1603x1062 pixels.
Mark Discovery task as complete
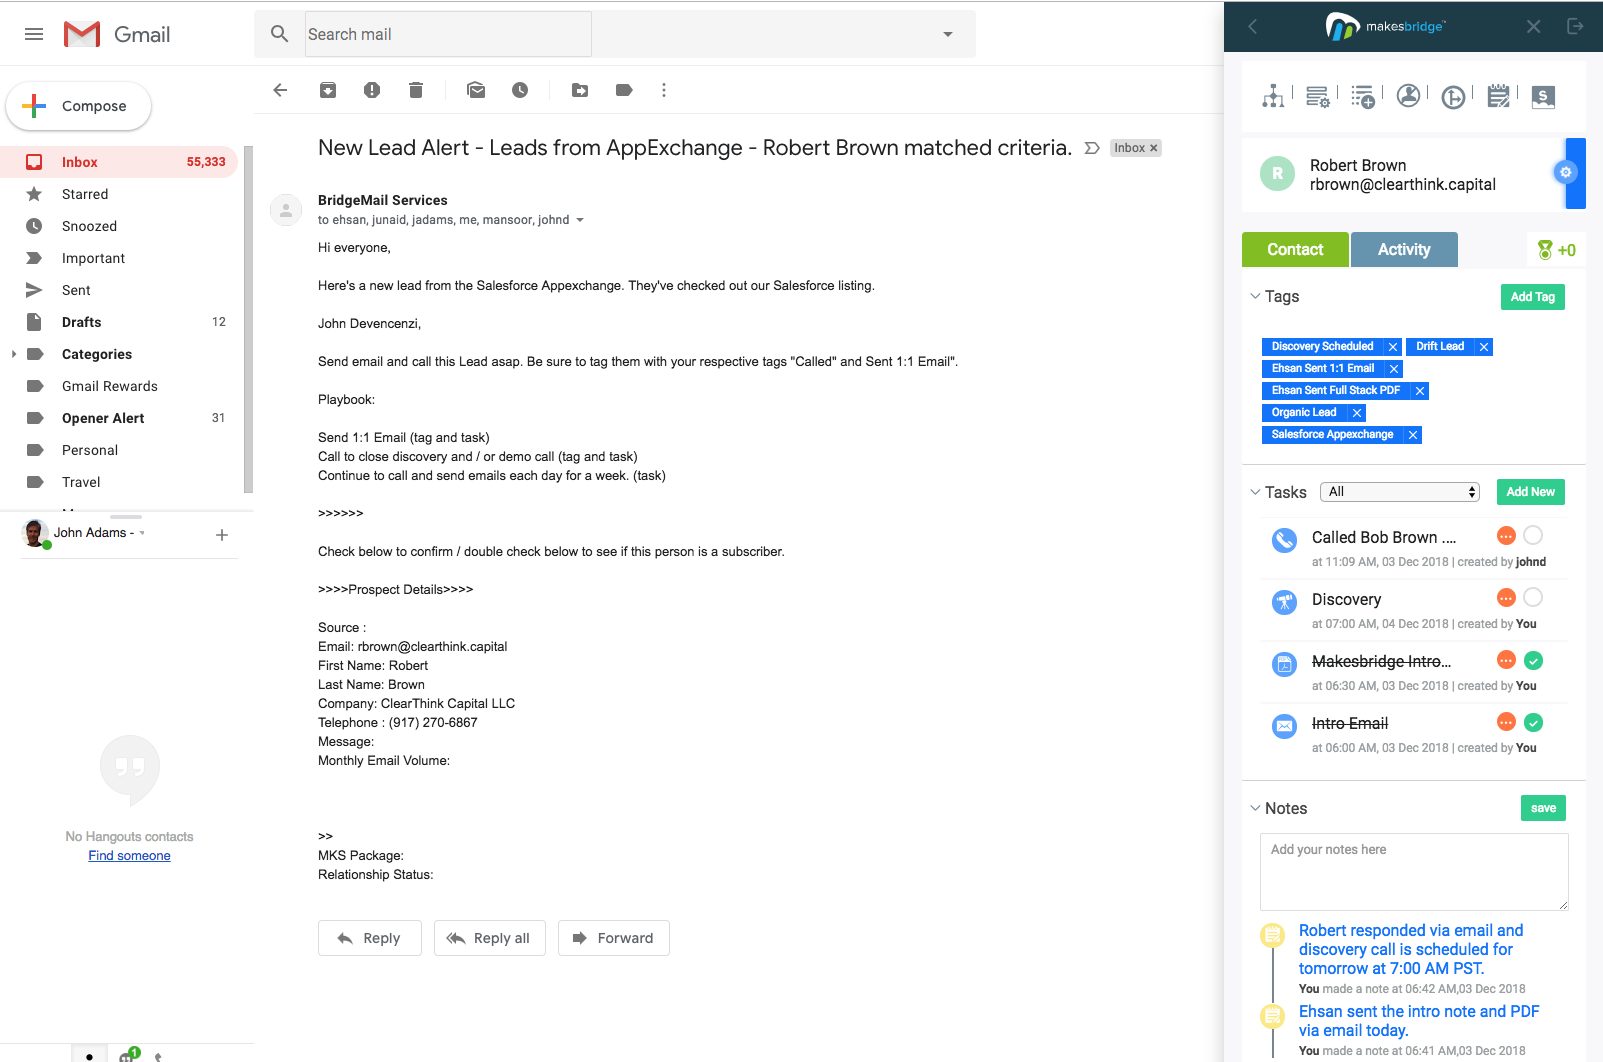click(x=1533, y=598)
